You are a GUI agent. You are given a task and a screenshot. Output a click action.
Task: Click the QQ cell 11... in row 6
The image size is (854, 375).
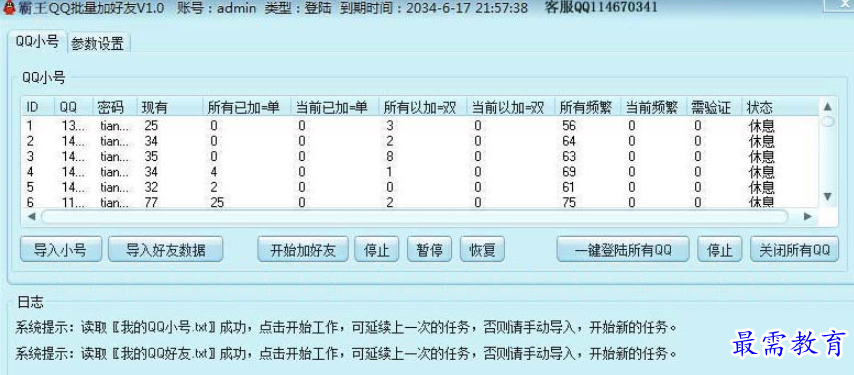click(74, 202)
